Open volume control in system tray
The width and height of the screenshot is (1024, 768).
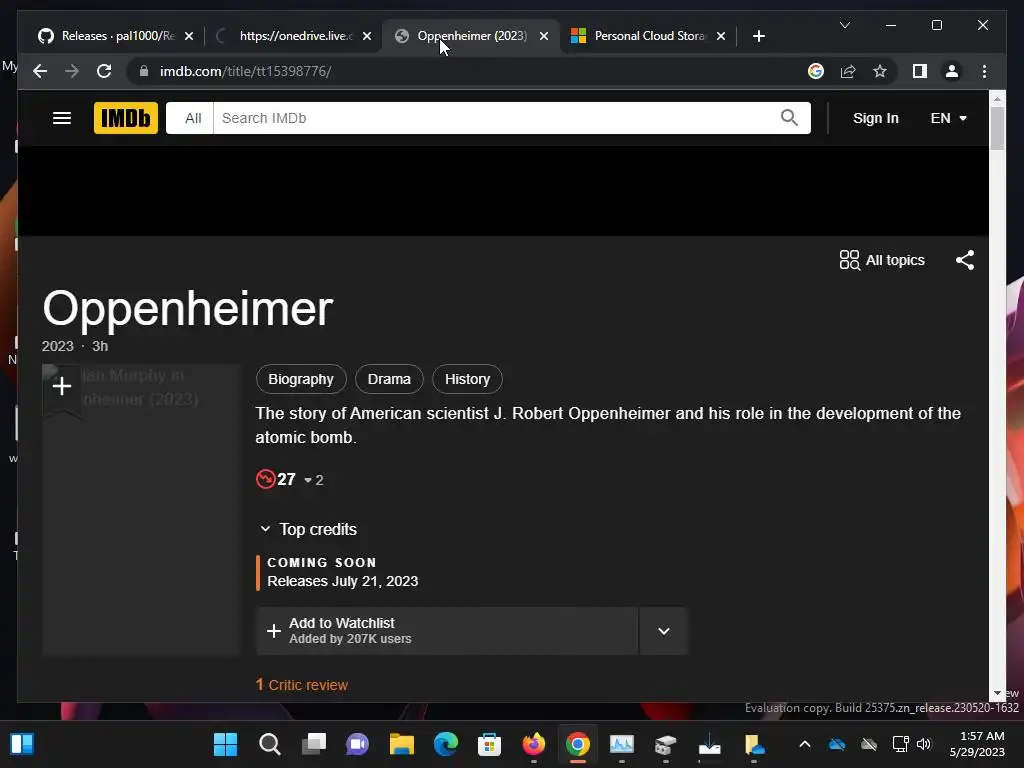coord(924,744)
